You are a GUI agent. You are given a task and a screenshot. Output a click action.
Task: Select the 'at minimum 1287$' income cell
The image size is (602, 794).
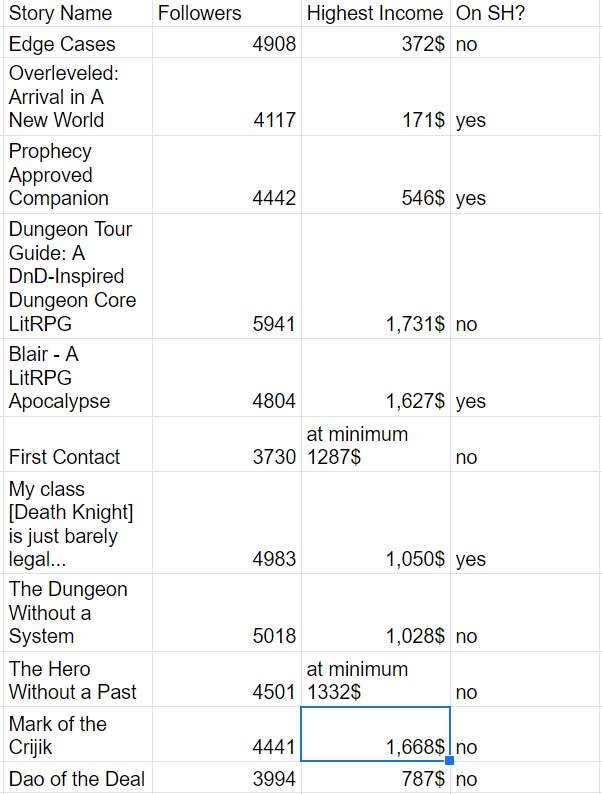point(375,445)
